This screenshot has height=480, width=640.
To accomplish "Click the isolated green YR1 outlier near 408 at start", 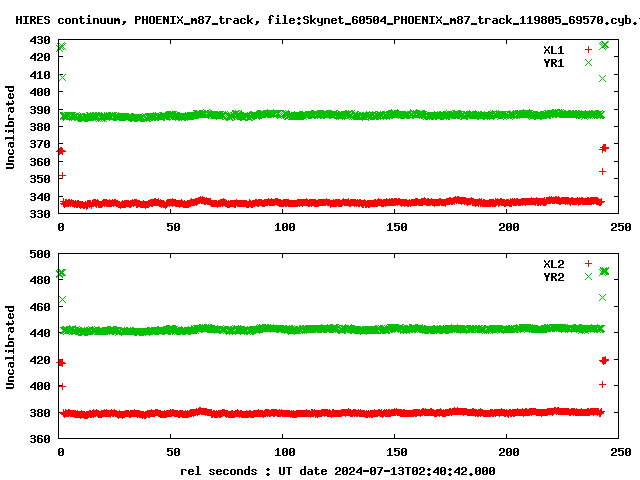I will pos(62,77).
